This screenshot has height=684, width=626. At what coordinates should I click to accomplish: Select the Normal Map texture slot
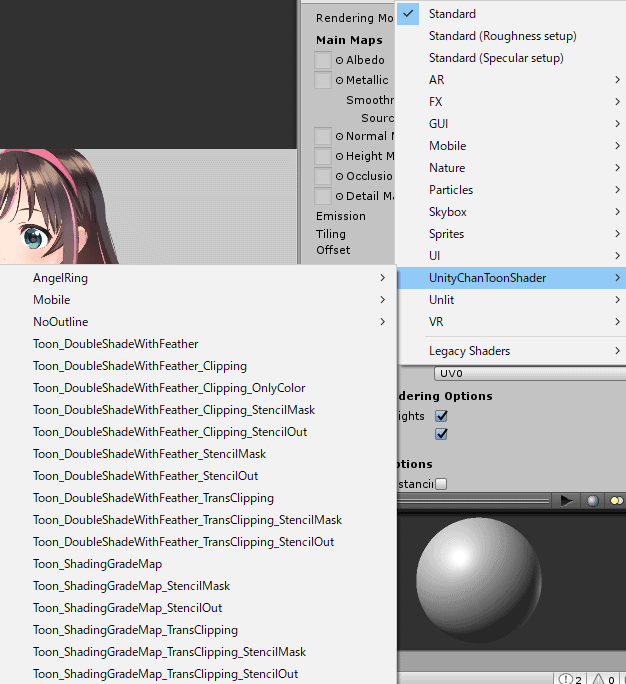[x=323, y=136]
